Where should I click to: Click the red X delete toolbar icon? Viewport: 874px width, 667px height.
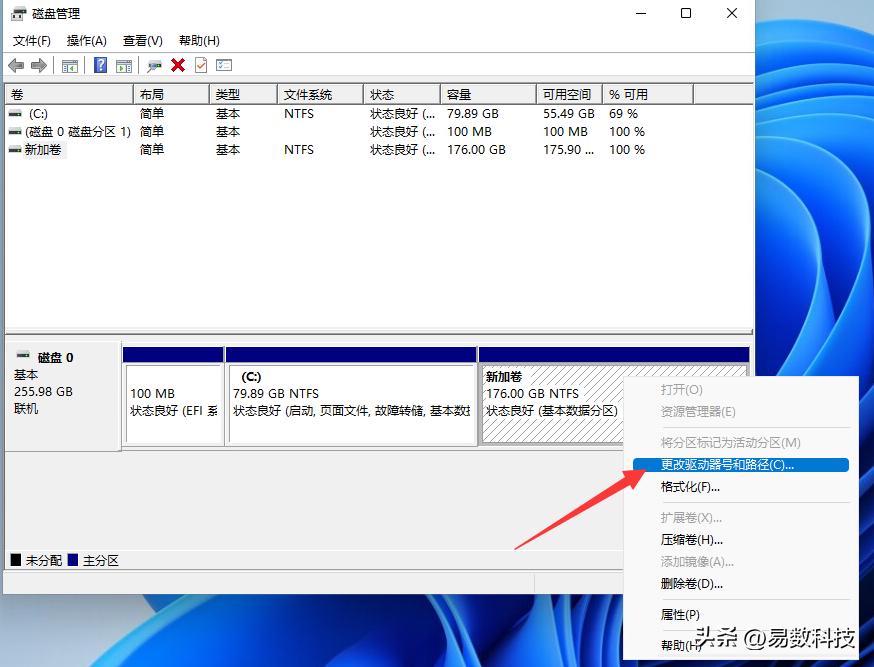click(x=177, y=65)
